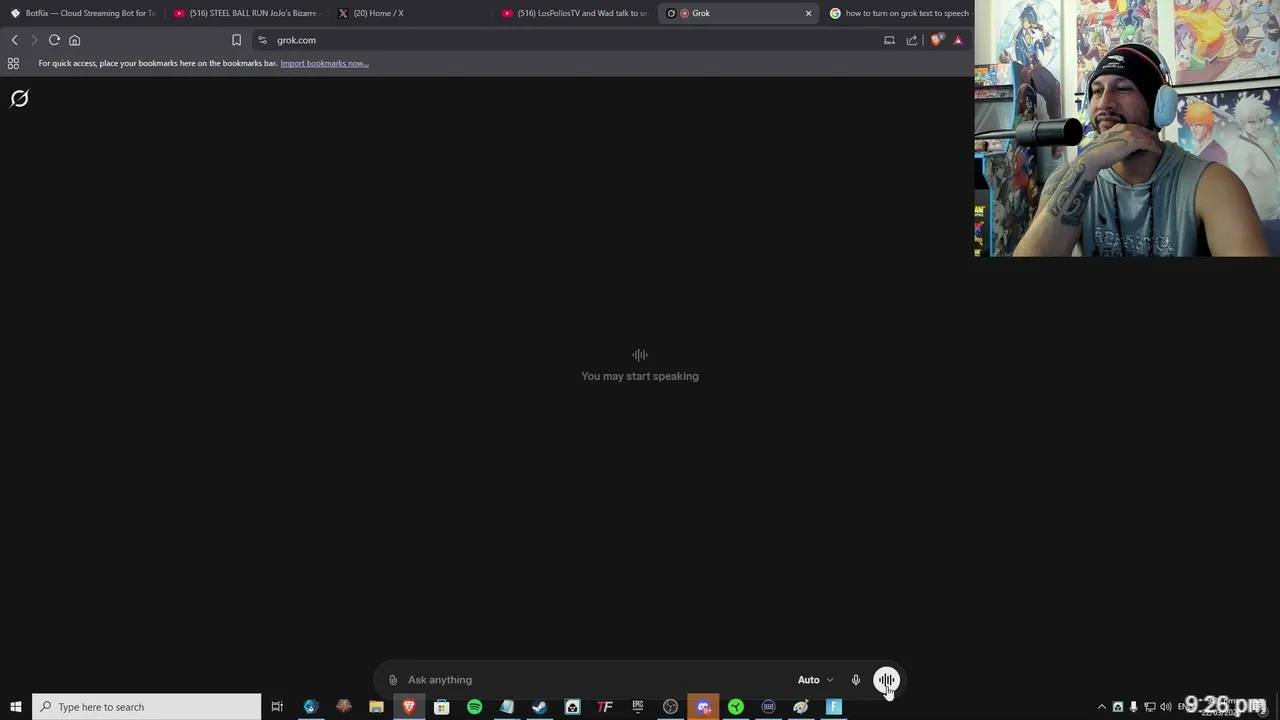
Task: Open the 'how to turn on grok' tab
Action: (899, 13)
